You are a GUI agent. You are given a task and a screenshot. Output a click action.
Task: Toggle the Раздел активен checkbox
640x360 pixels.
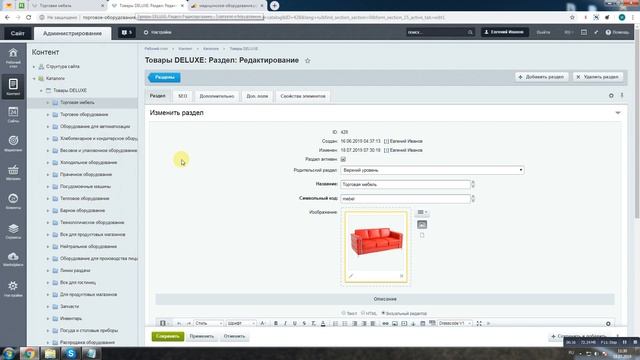343,159
